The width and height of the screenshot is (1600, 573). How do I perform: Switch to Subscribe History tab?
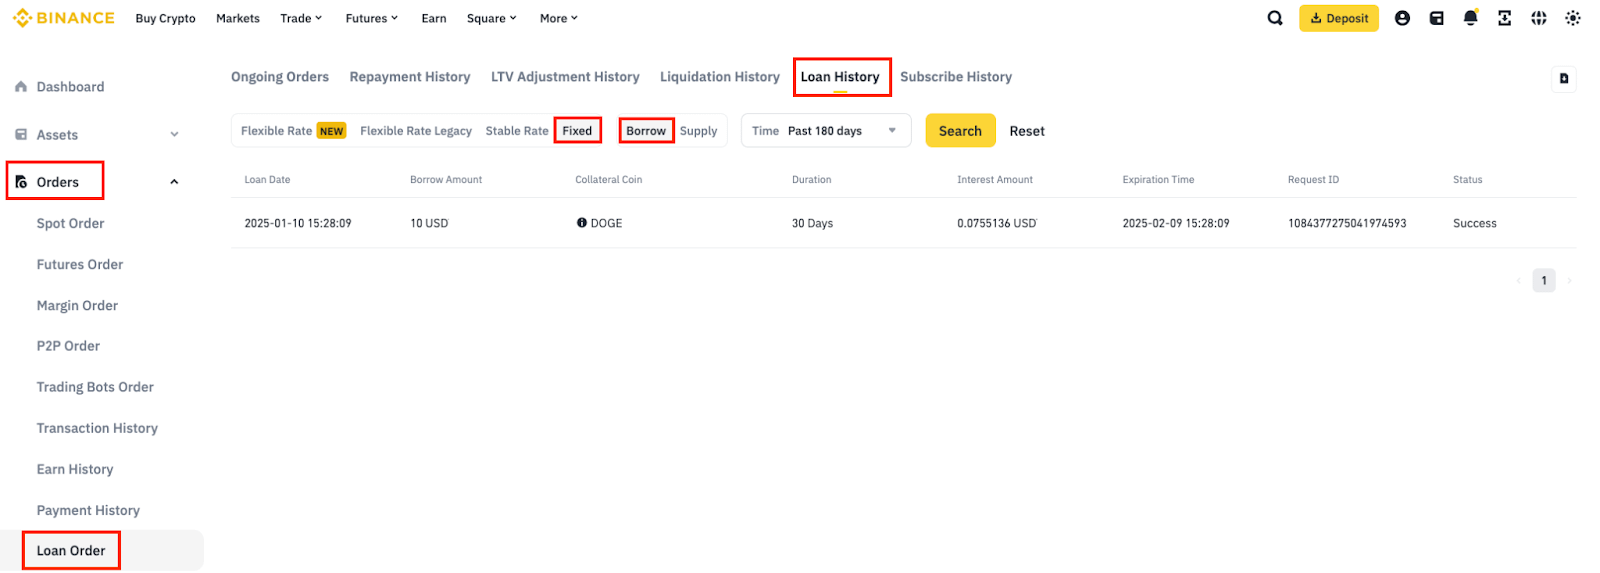(x=956, y=77)
